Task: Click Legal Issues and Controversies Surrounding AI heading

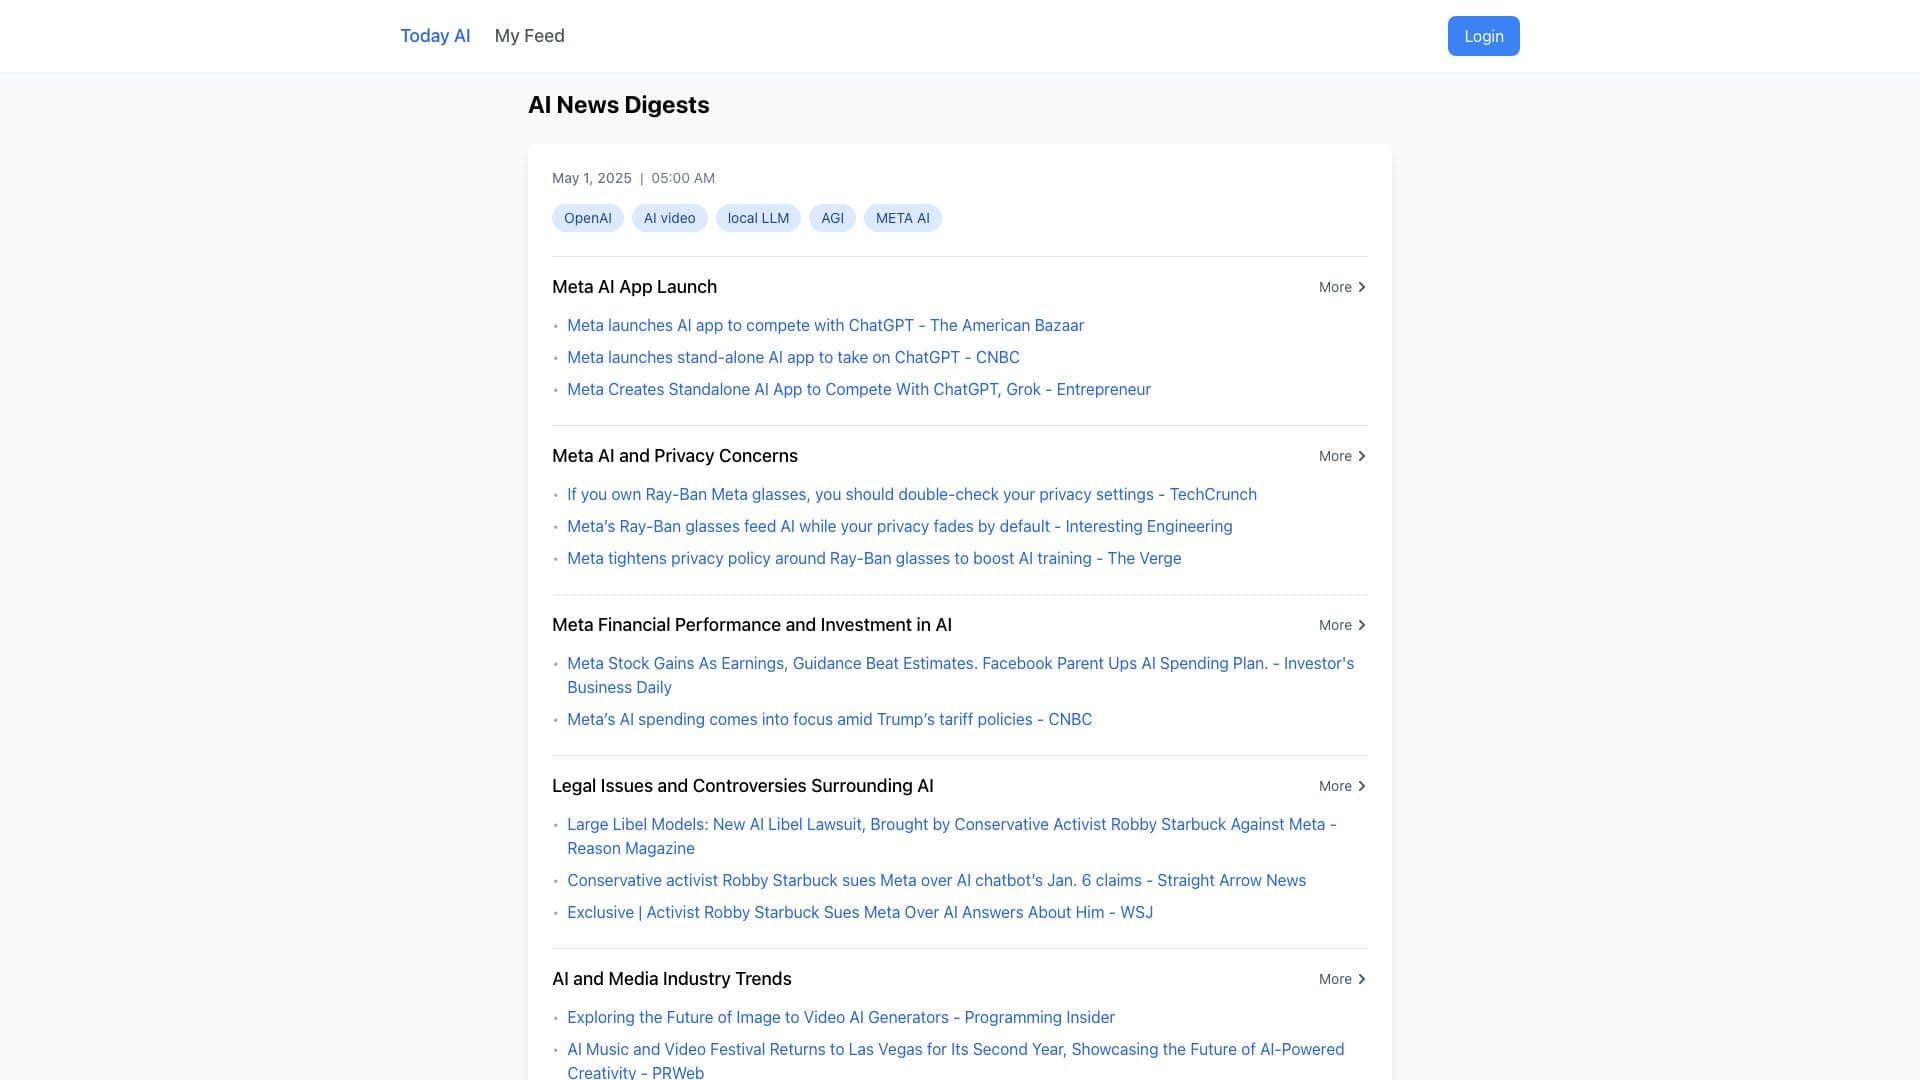Action: (x=743, y=786)
